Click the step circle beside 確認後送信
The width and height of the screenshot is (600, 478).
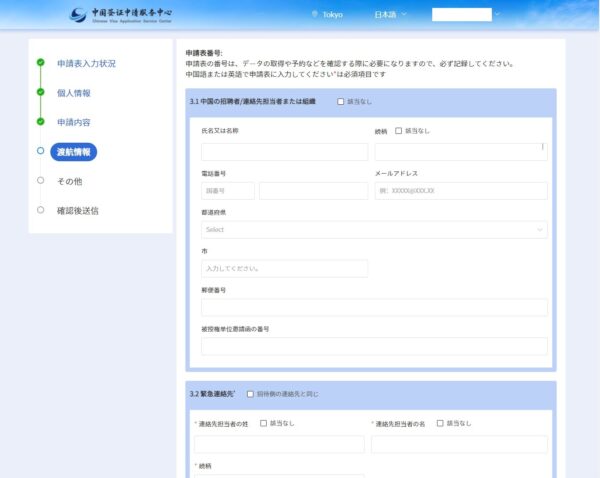click(x=40, y=210)
